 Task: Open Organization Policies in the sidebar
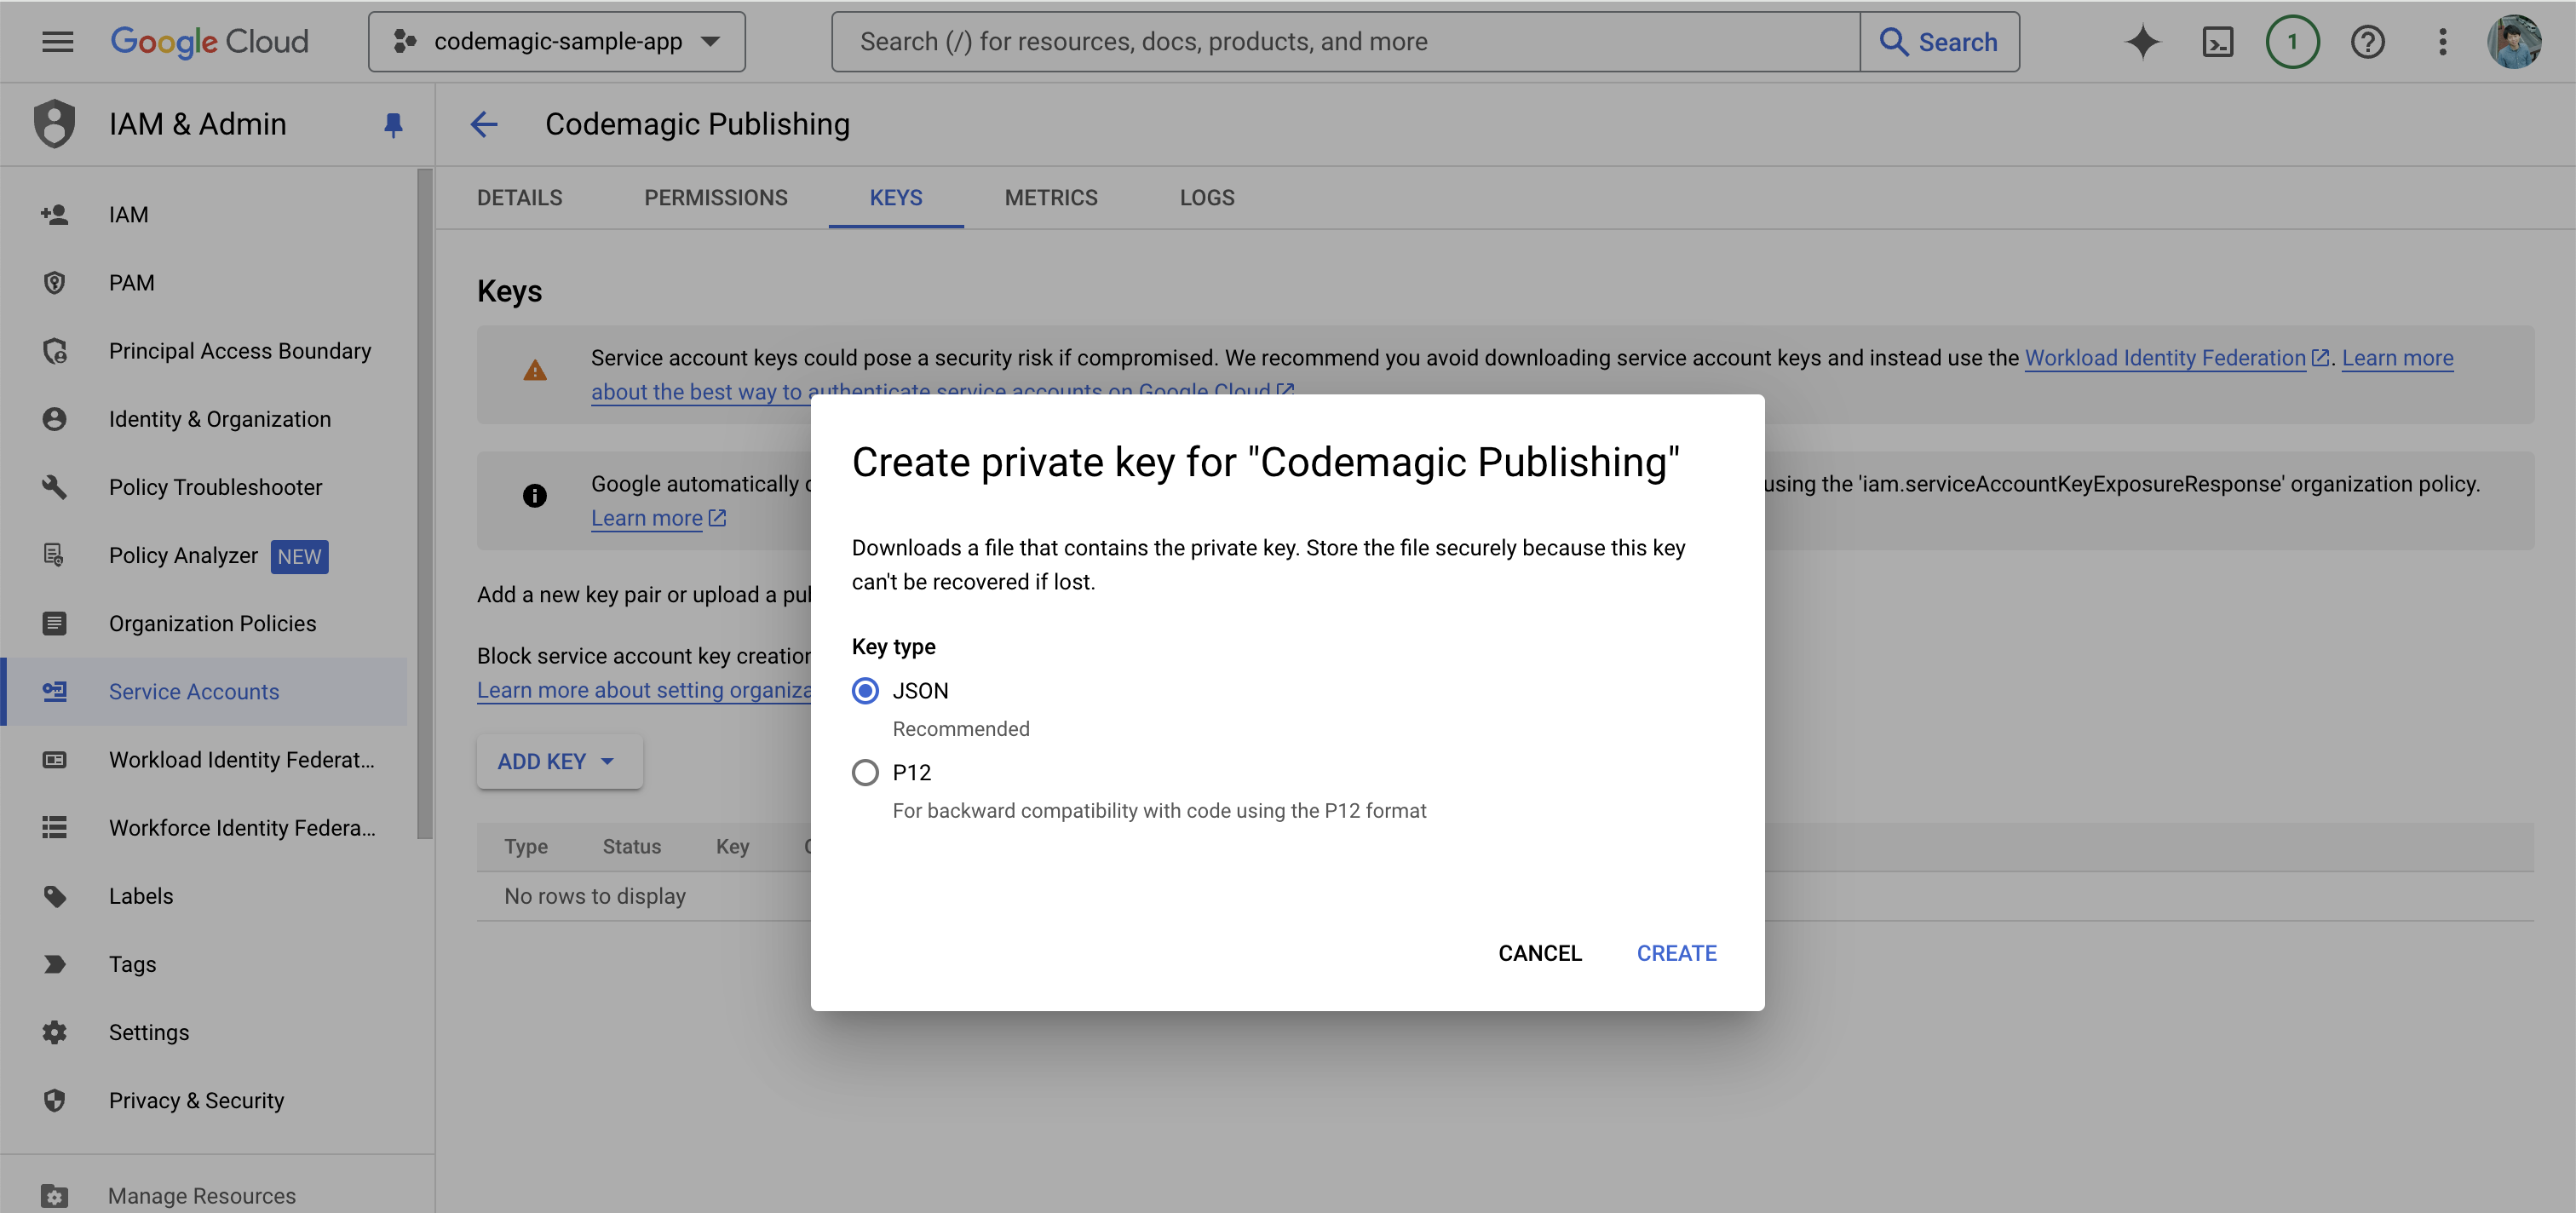[x=204, y=623]
